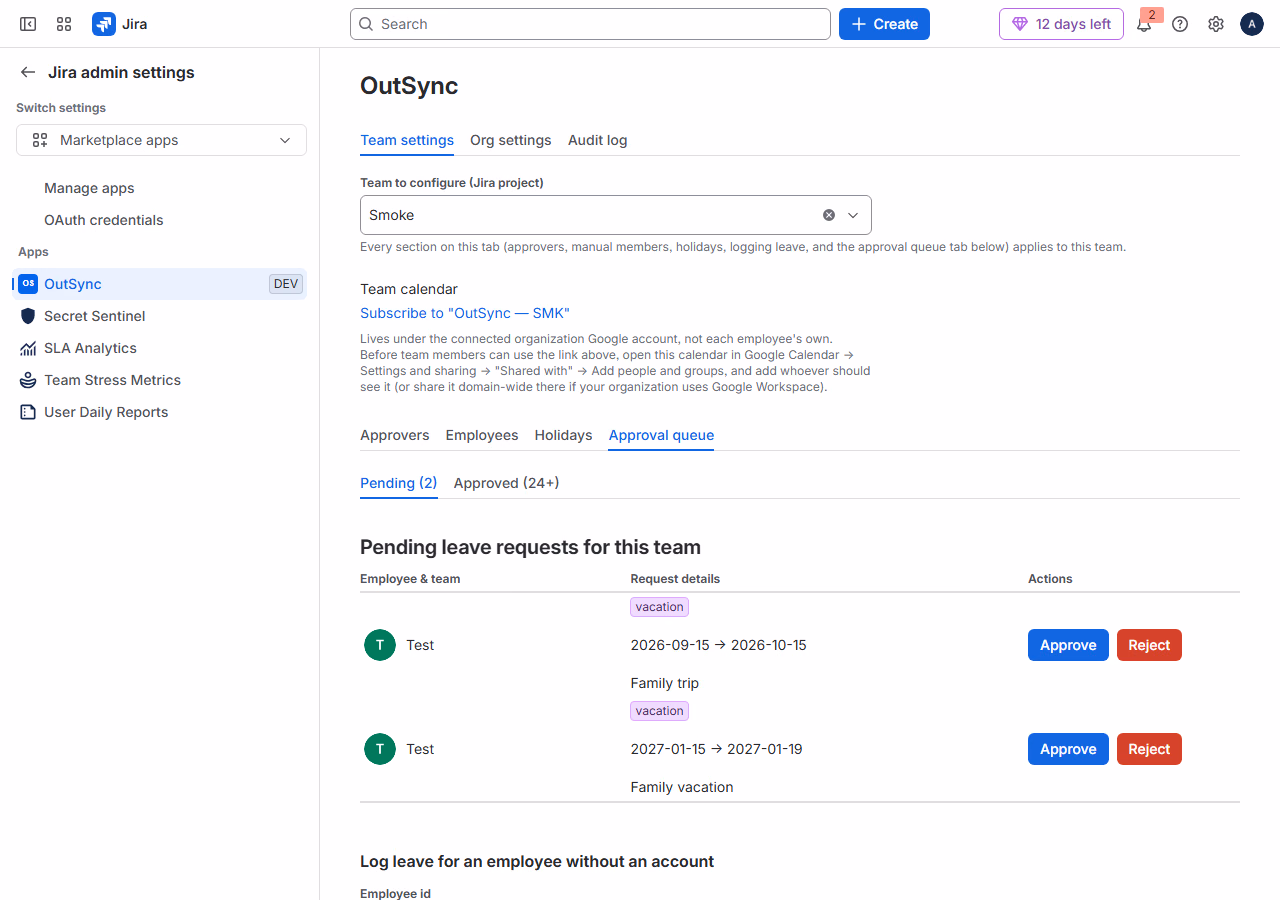Click the 12 days left trial button
This screenshot has width=1280, height=900.
tap(1061, 24)
